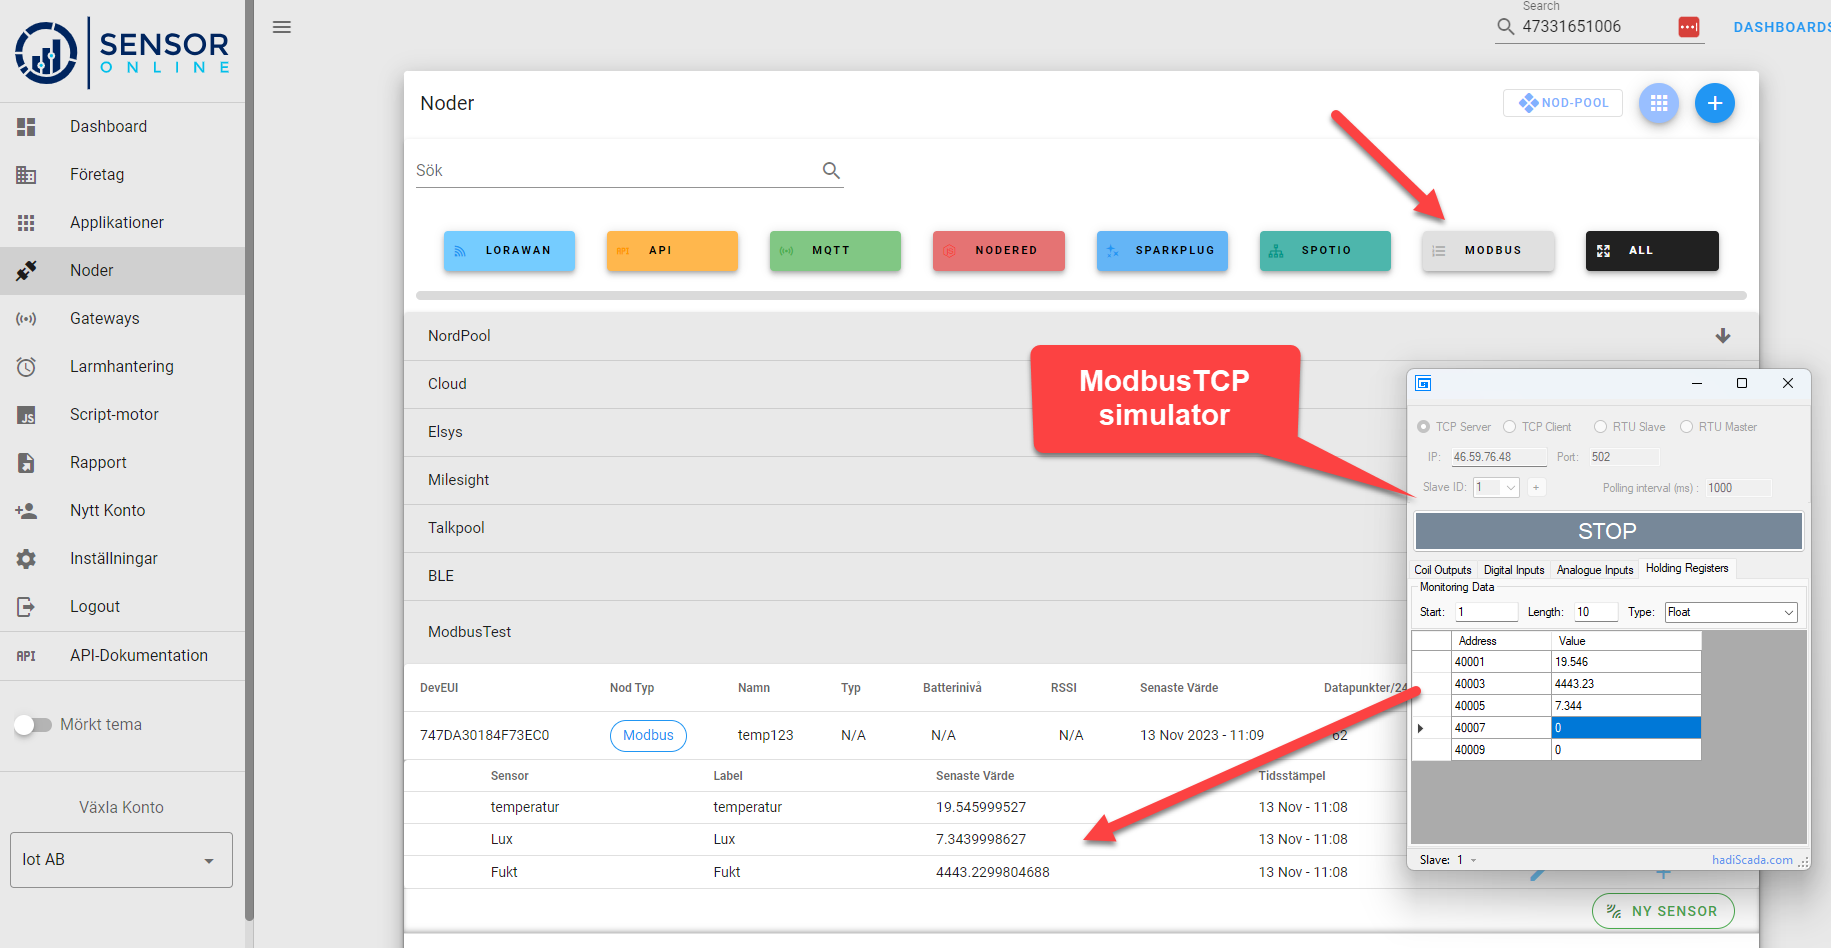1831x948 pixels.
Task: Switch to the Coil Outputs tab
Action: (1442, 569)
